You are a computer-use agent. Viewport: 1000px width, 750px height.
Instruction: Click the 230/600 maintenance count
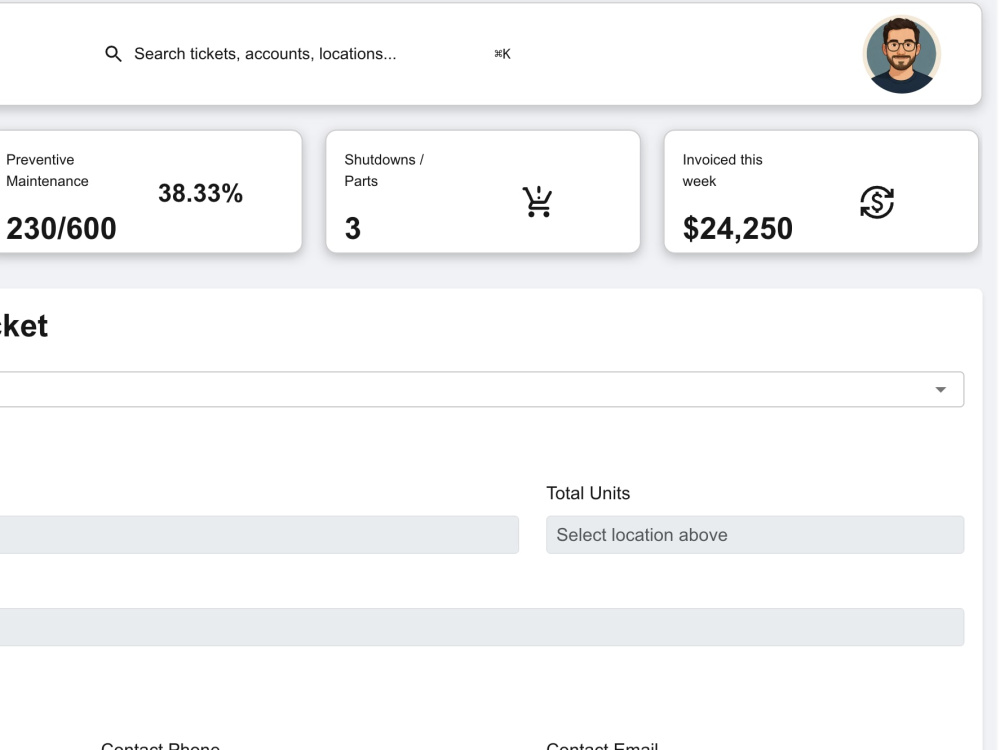pos(61,228)
